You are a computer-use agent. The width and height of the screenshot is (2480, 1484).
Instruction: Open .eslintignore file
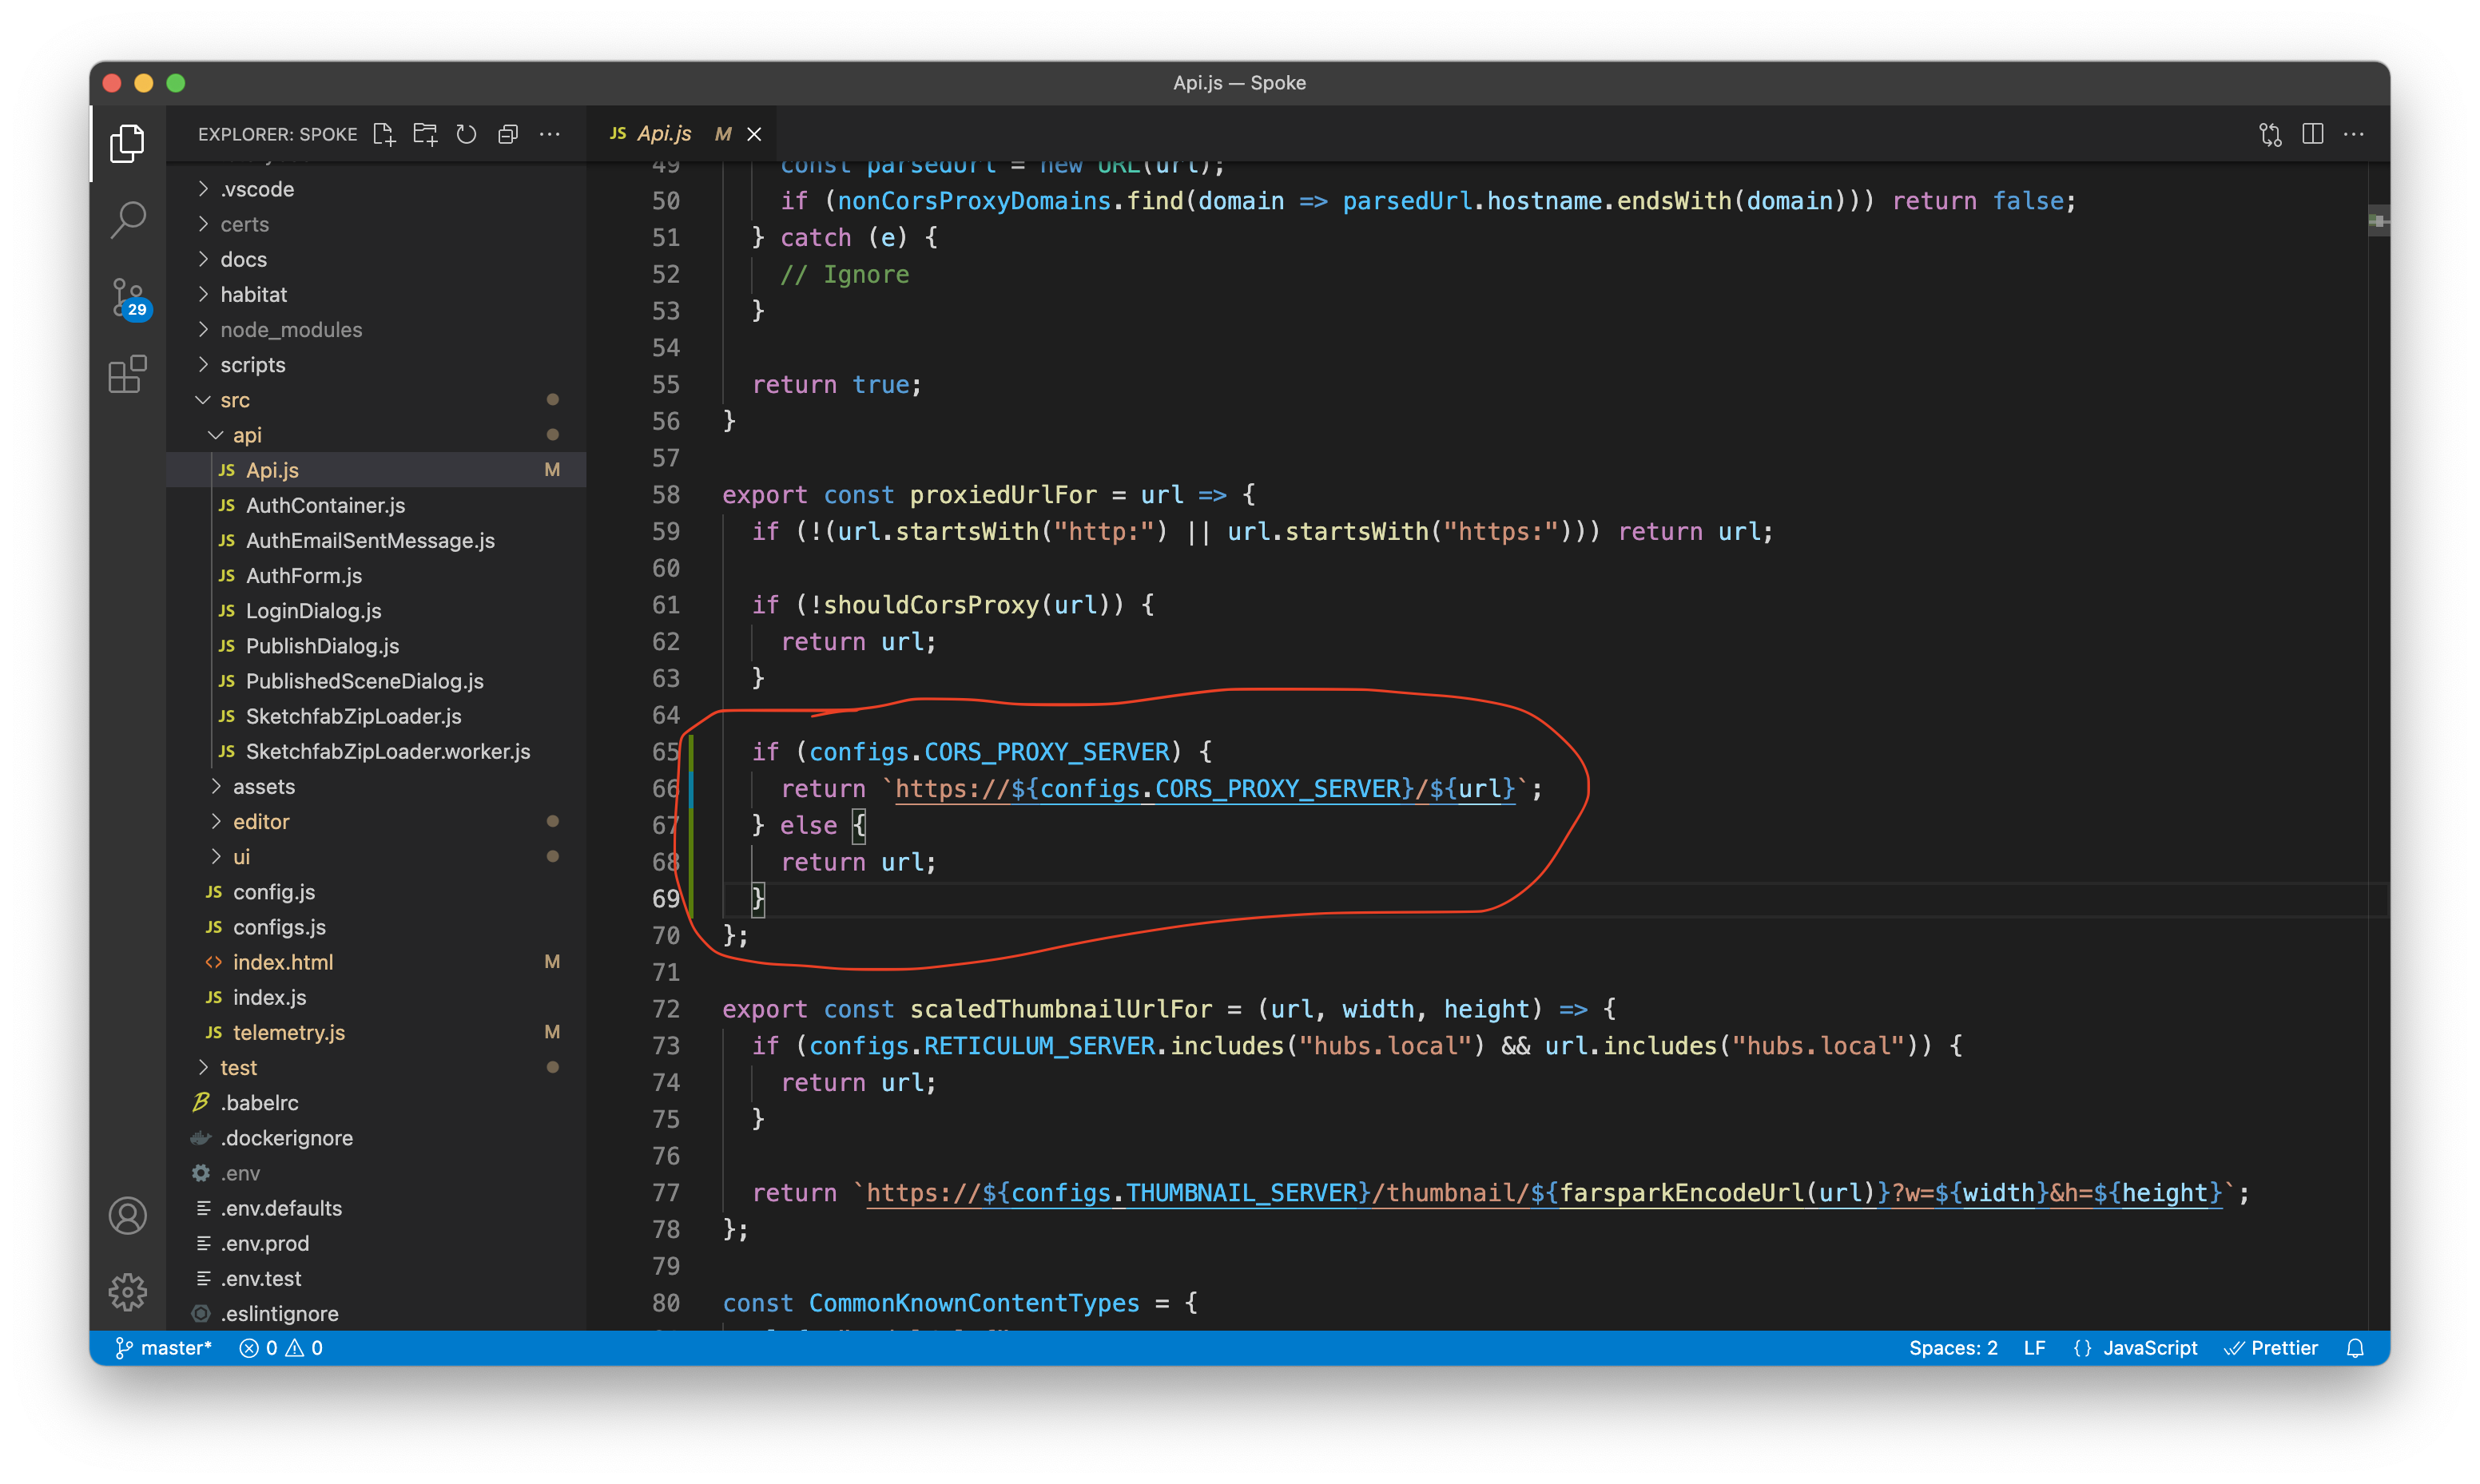click(376, 1313)
